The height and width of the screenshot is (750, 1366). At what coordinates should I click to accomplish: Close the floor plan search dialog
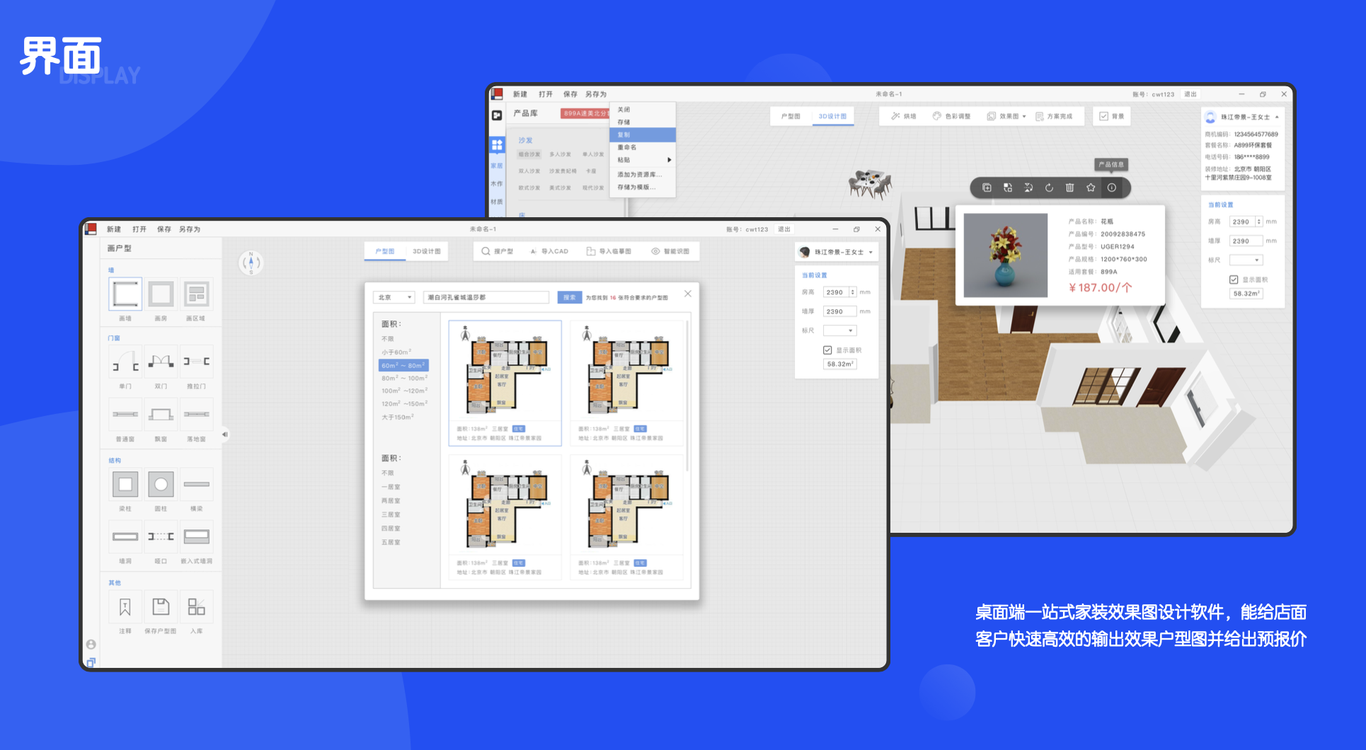pos(688,294)
